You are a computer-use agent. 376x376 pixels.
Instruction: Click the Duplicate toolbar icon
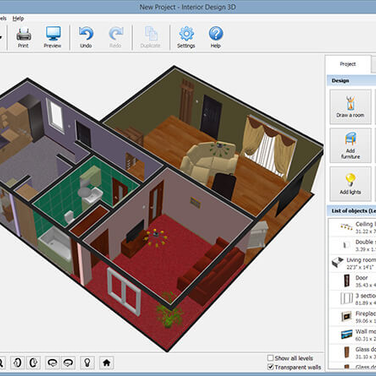[x=150, y=37]
